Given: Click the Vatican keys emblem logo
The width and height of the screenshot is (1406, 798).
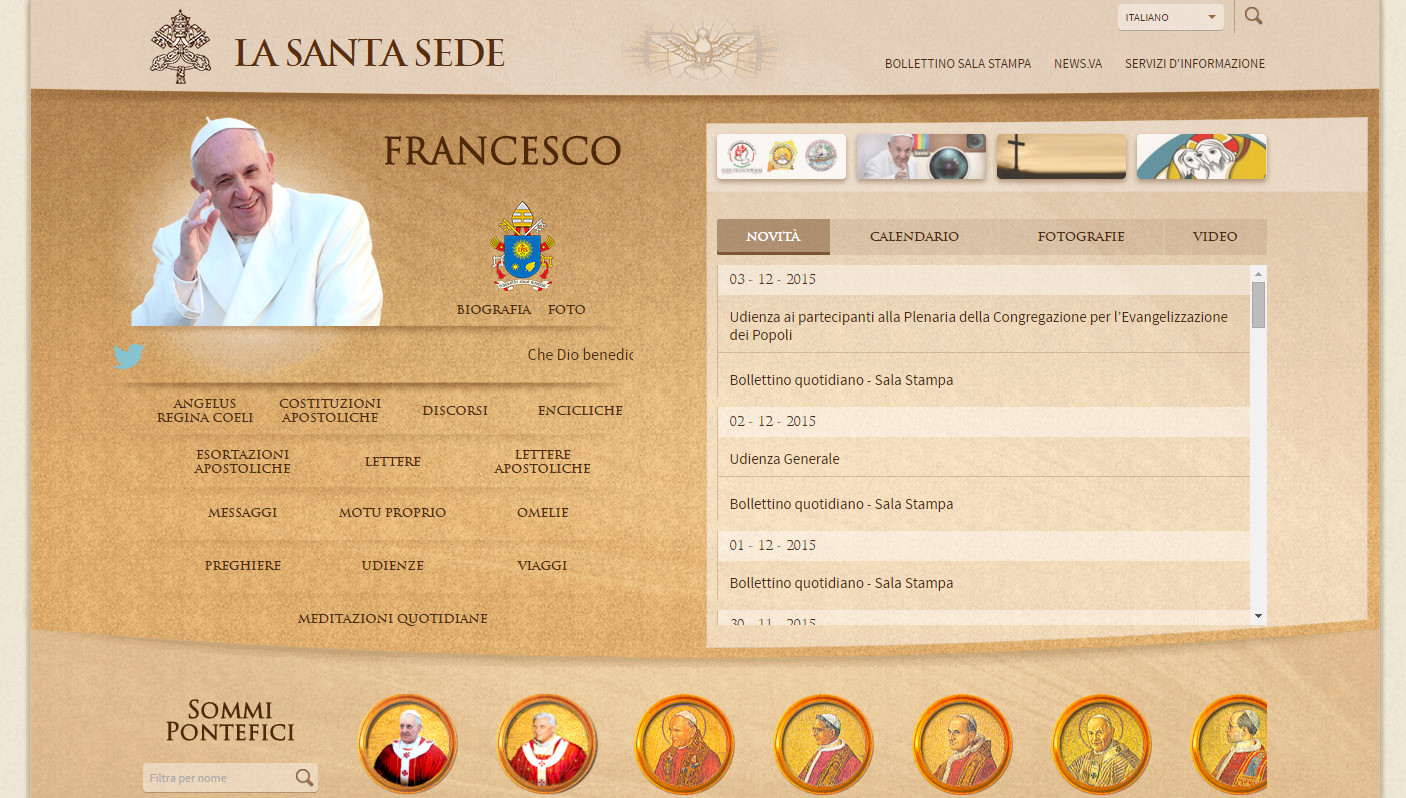Looking at the screenshot, I should [180, 47].
